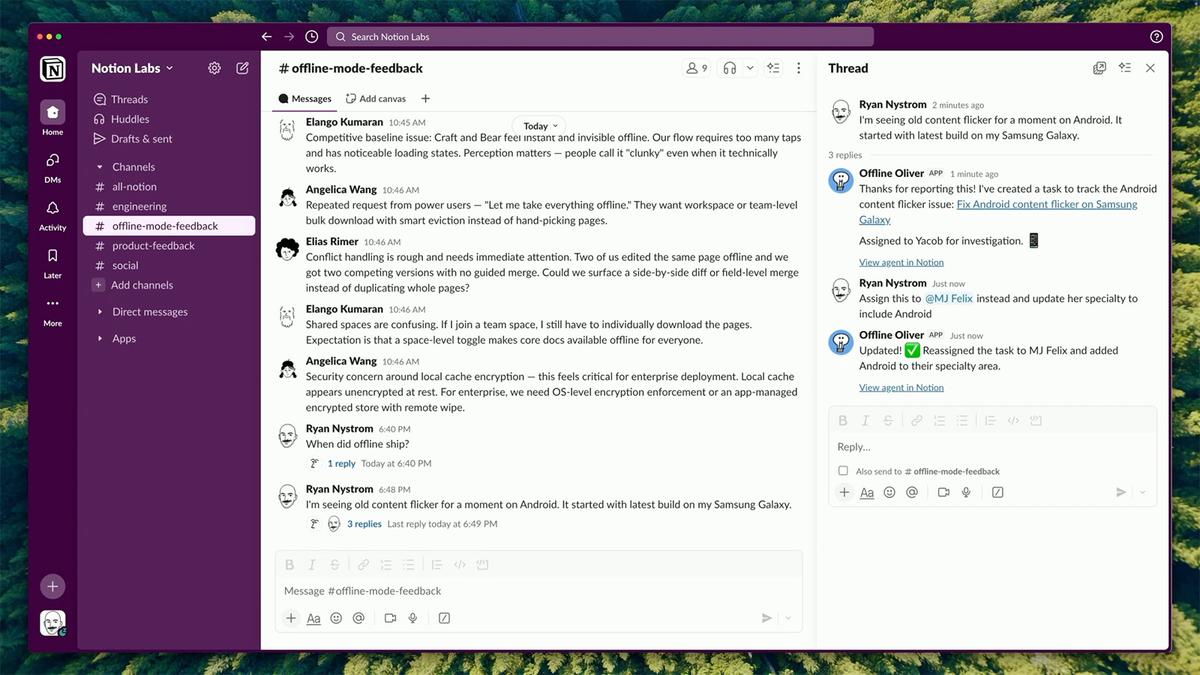Open channel AI summary sparkle icon
Image resolution: width=1200 pixels, height=675 pixels.
click(773, 68)
